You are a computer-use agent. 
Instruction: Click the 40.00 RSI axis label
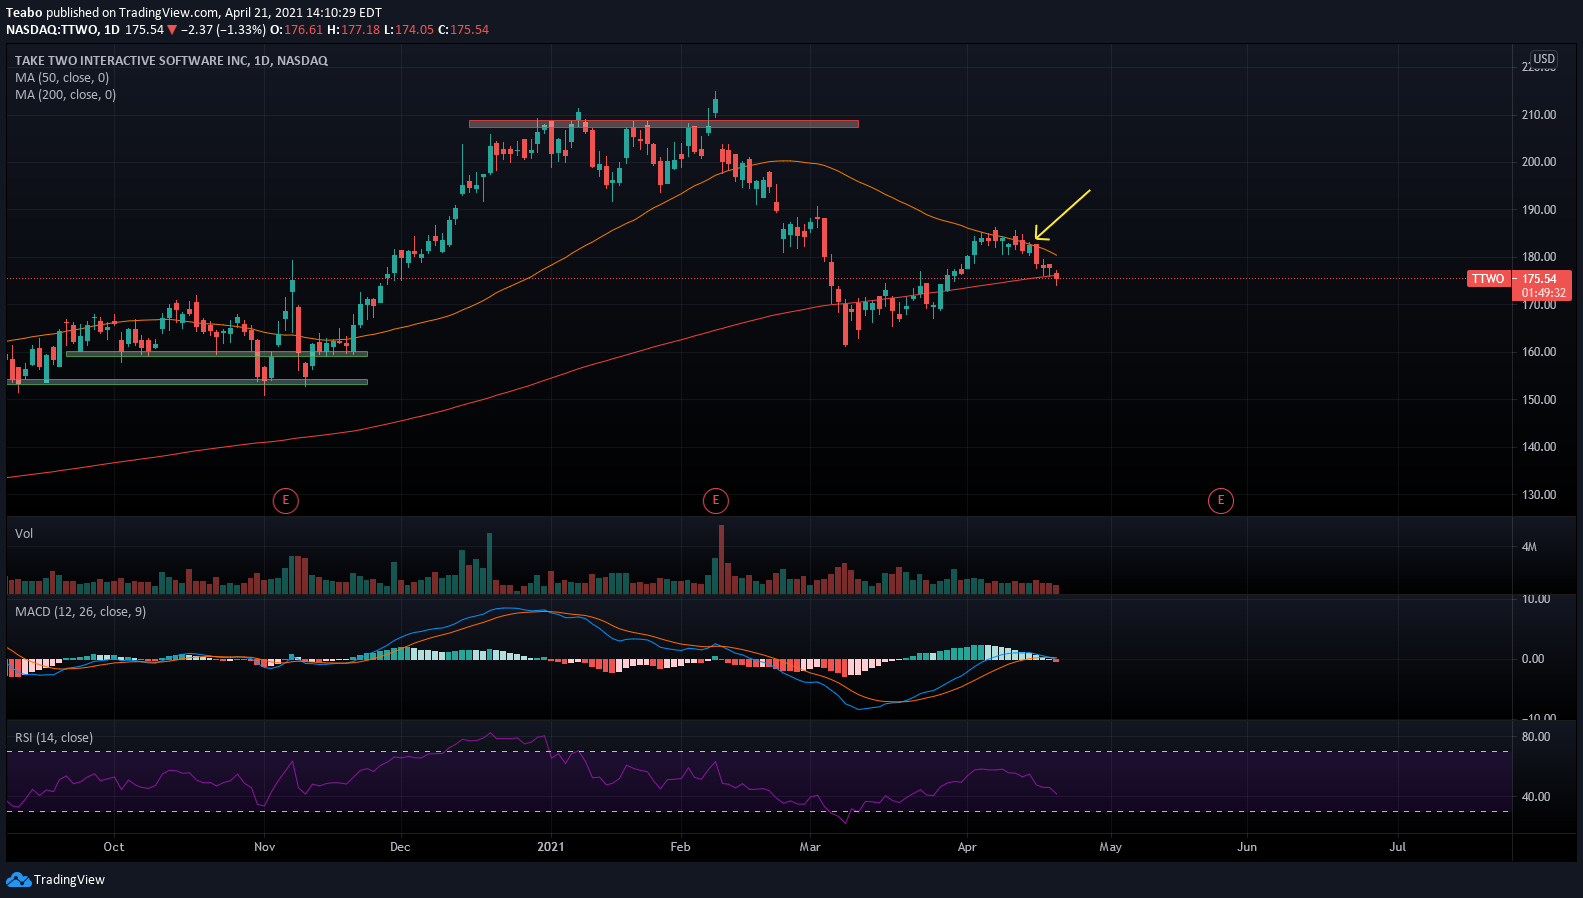[x=1536, y=797]
